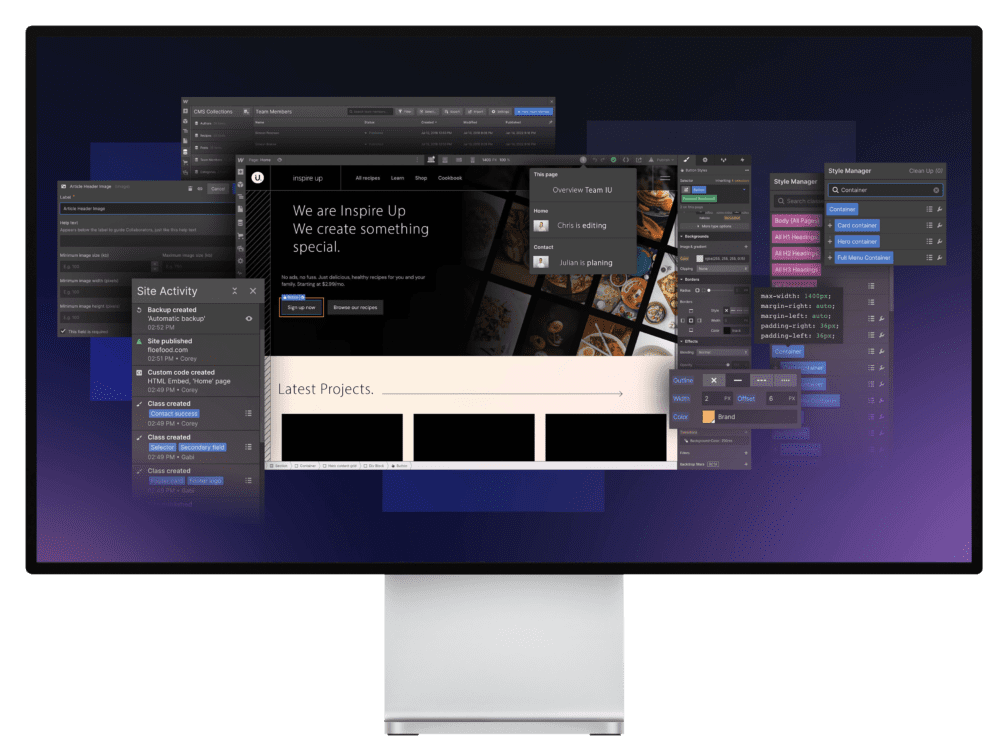Close the Site Activity panel
1000x753 pixels.
pos(253,291)
